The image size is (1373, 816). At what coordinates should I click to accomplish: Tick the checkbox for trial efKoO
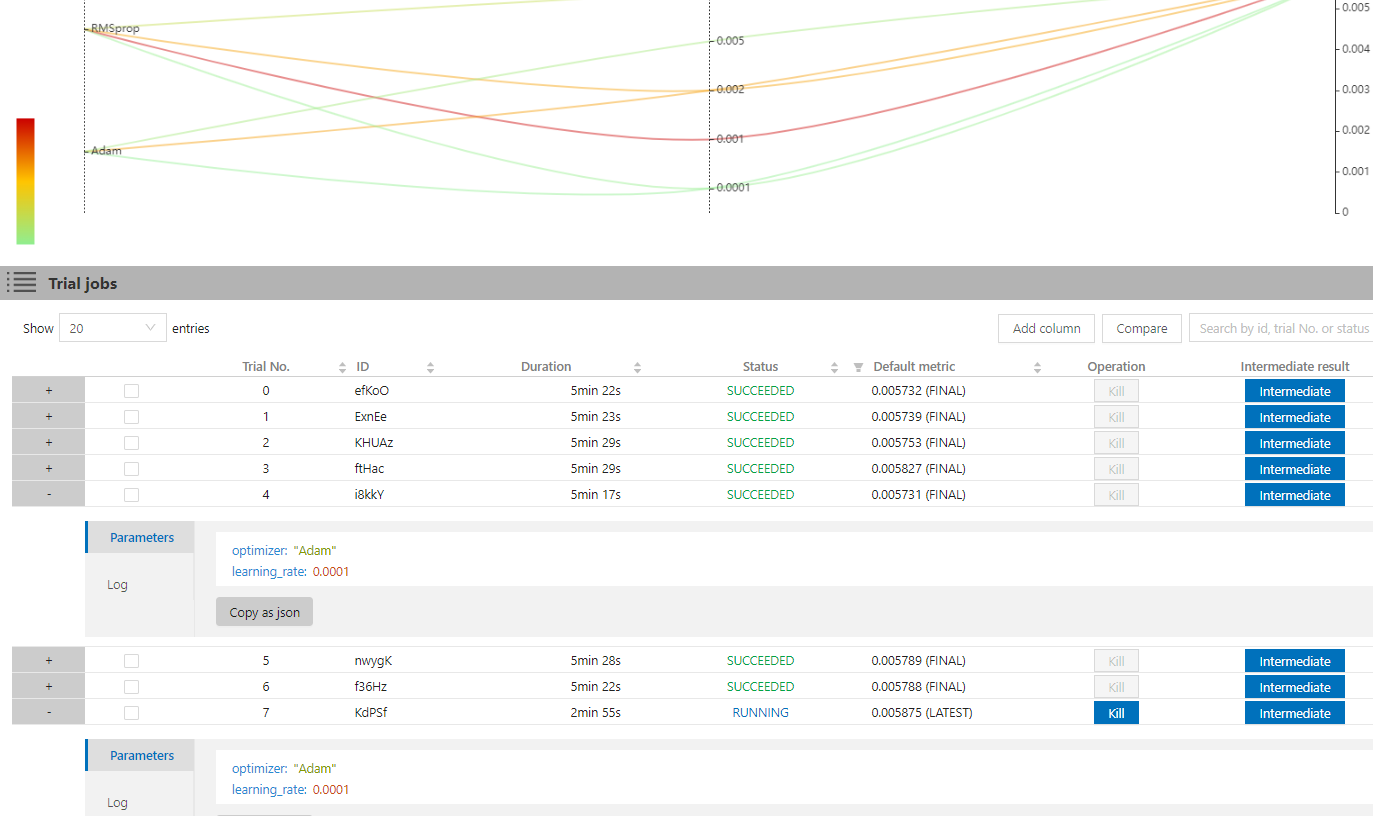point(131,391)
